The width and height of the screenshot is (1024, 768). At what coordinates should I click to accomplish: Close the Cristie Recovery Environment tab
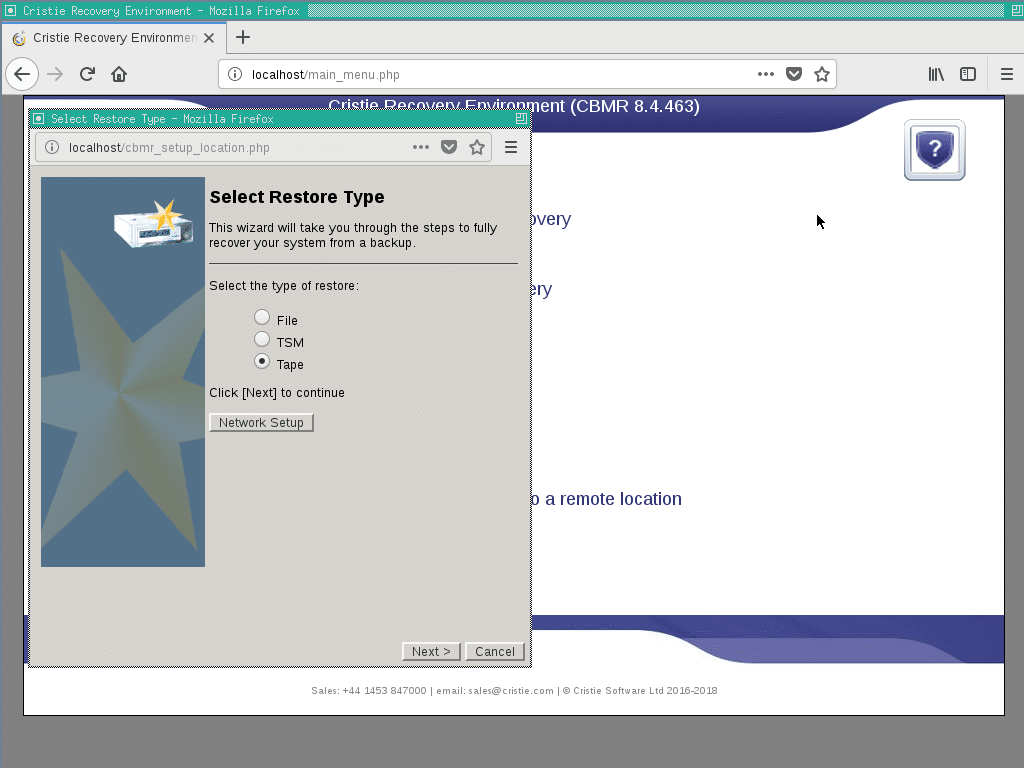coord(209,38)
